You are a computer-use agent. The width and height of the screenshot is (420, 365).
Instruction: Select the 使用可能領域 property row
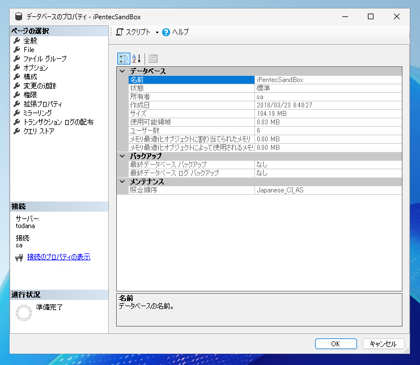tap(265, 122)
